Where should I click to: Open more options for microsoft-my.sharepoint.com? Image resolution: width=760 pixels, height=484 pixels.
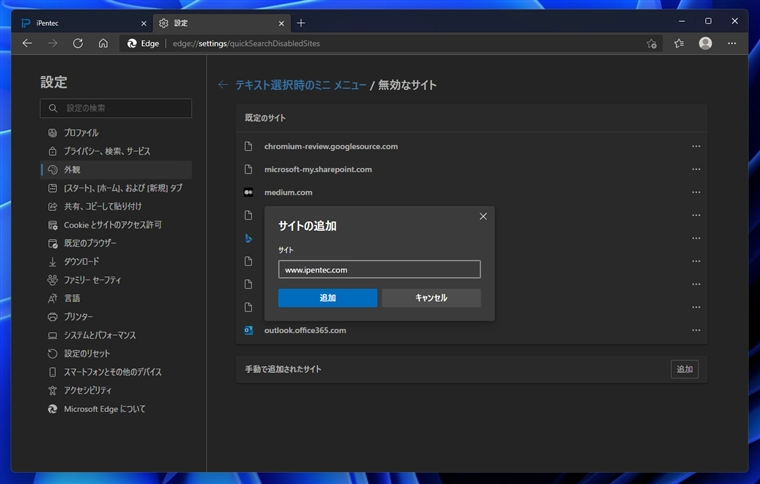point(696,169)
